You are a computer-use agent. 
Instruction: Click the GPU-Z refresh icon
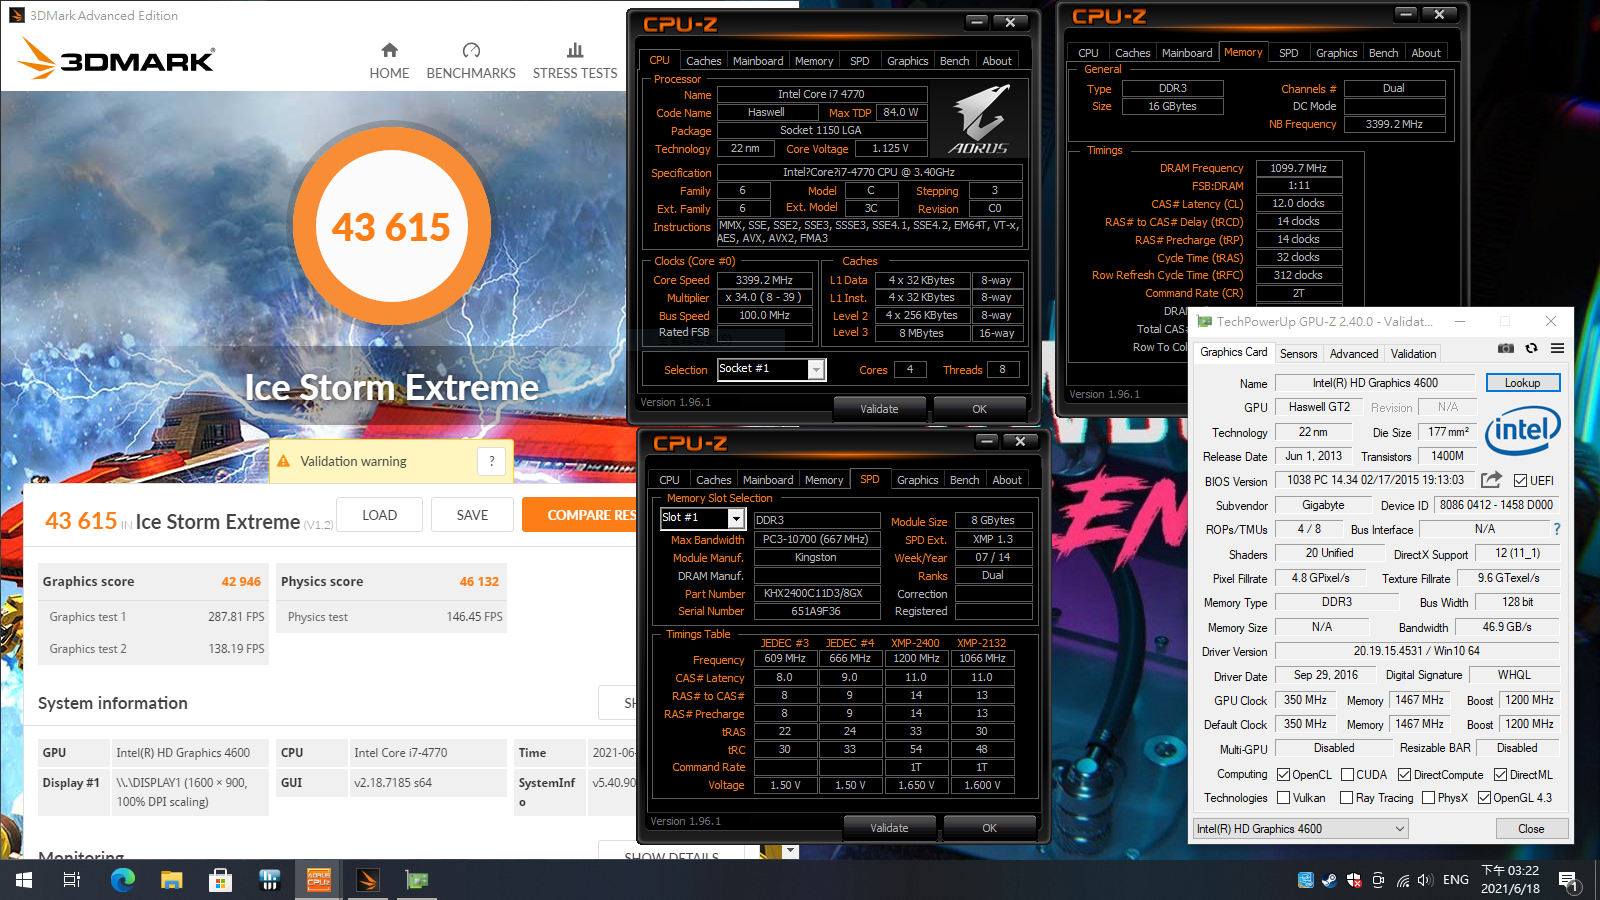tap(1531, 349)
